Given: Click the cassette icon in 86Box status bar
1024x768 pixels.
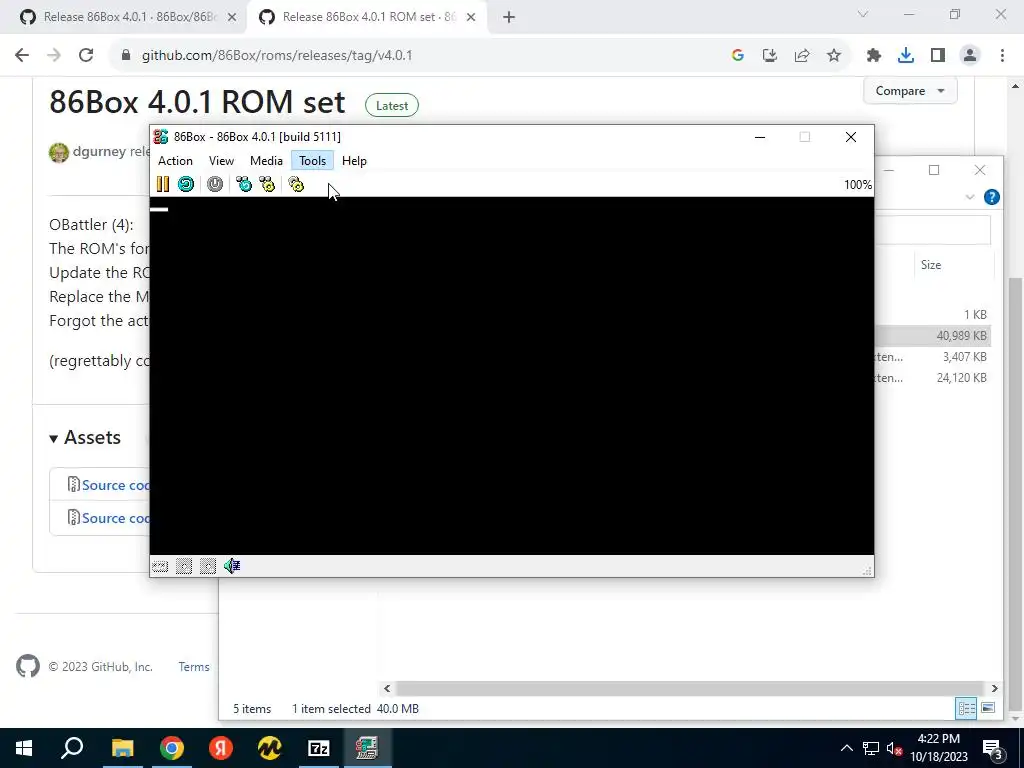Looking at the screenshot, I should [160, 566].
